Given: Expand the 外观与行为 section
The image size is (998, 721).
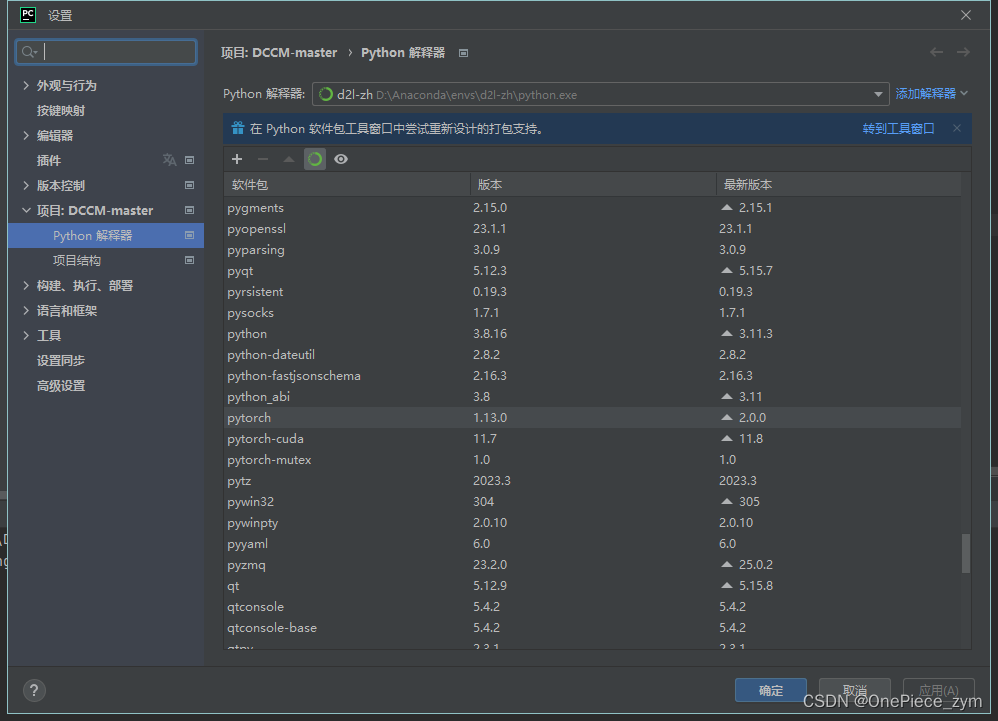Looking at the screenshot, I should [x=26, y=85].
